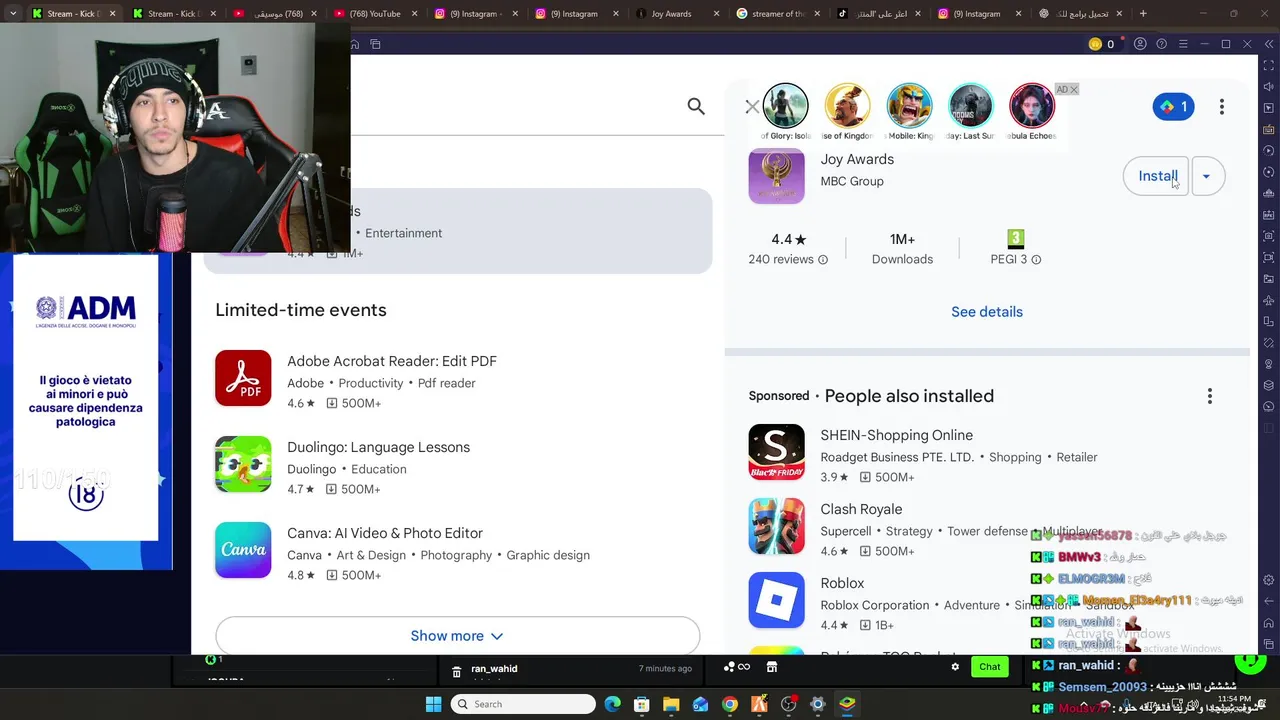This screenshot has height=720, width=1280.
Task: Open BlueStacks settings gear in the sidebar
Action: 1269,580
